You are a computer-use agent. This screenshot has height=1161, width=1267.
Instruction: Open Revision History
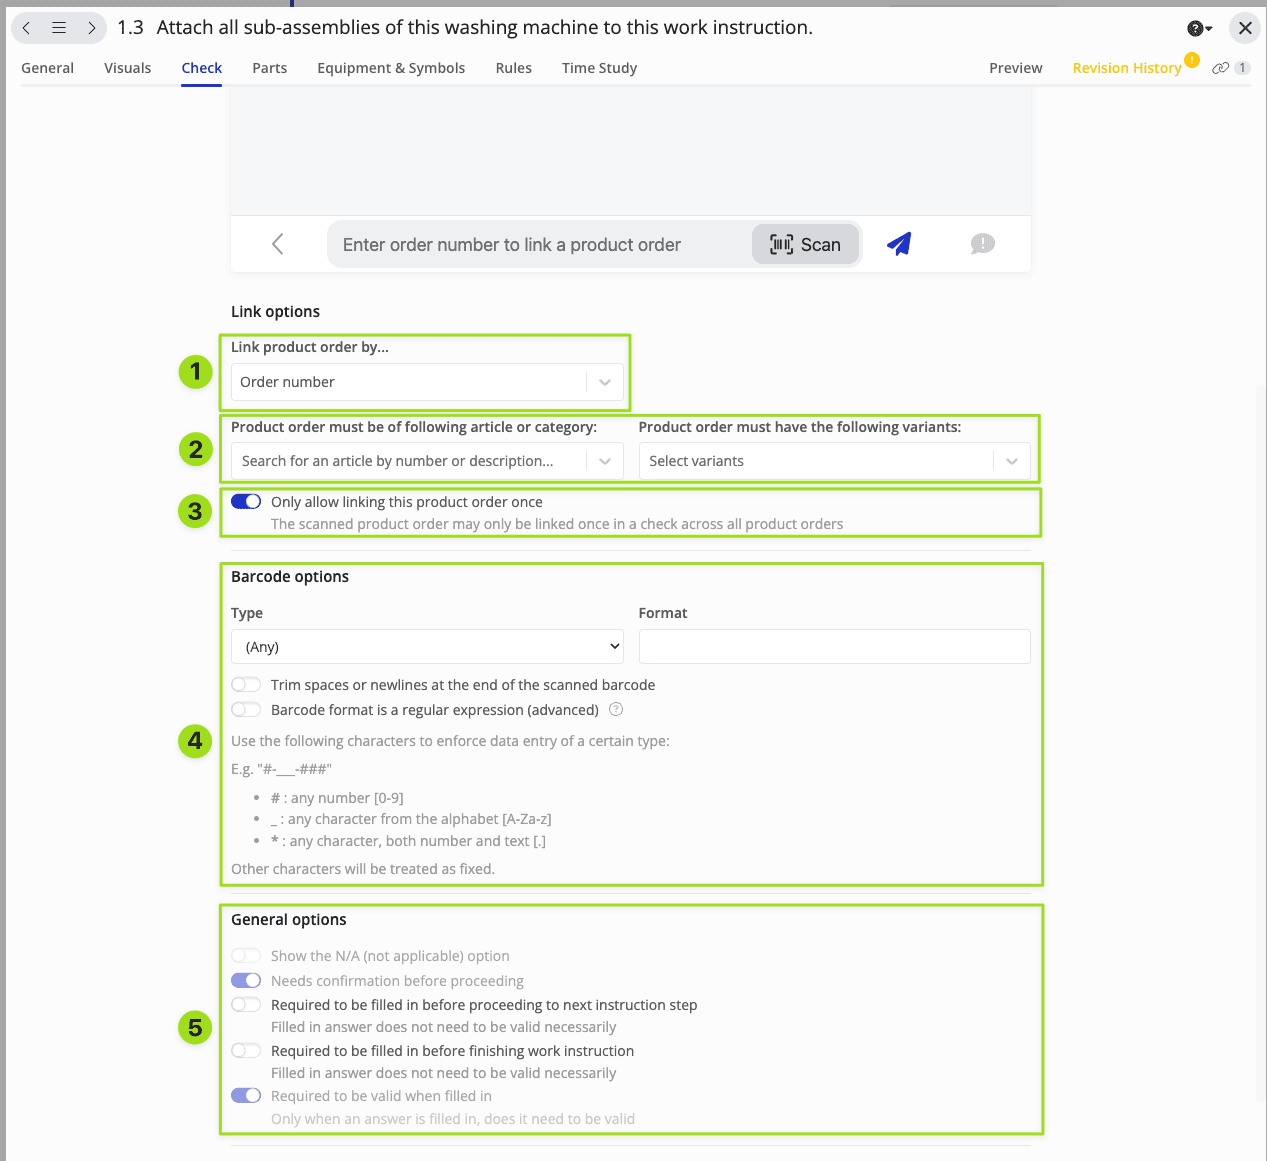pyautogui.click(x=1127, y=67)
